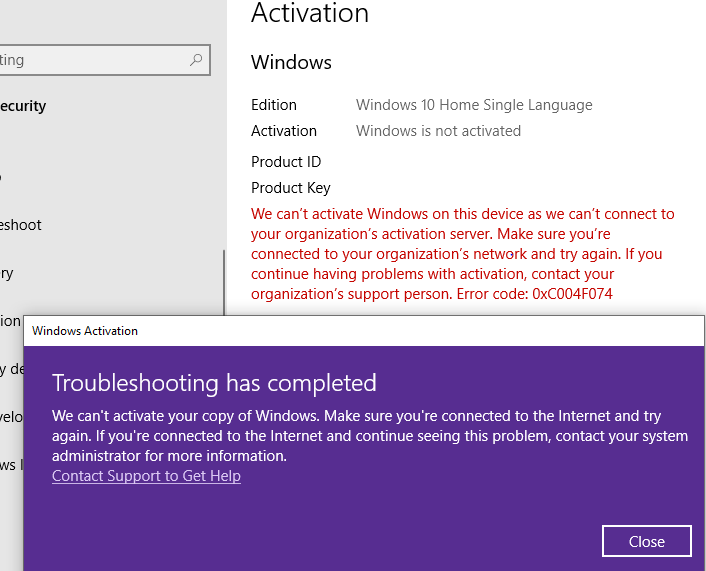Image resolution: width=706 pixels, height=571 pixels.
Task: Select the Update & Security sidebar heading
Action: coord(23,106)
